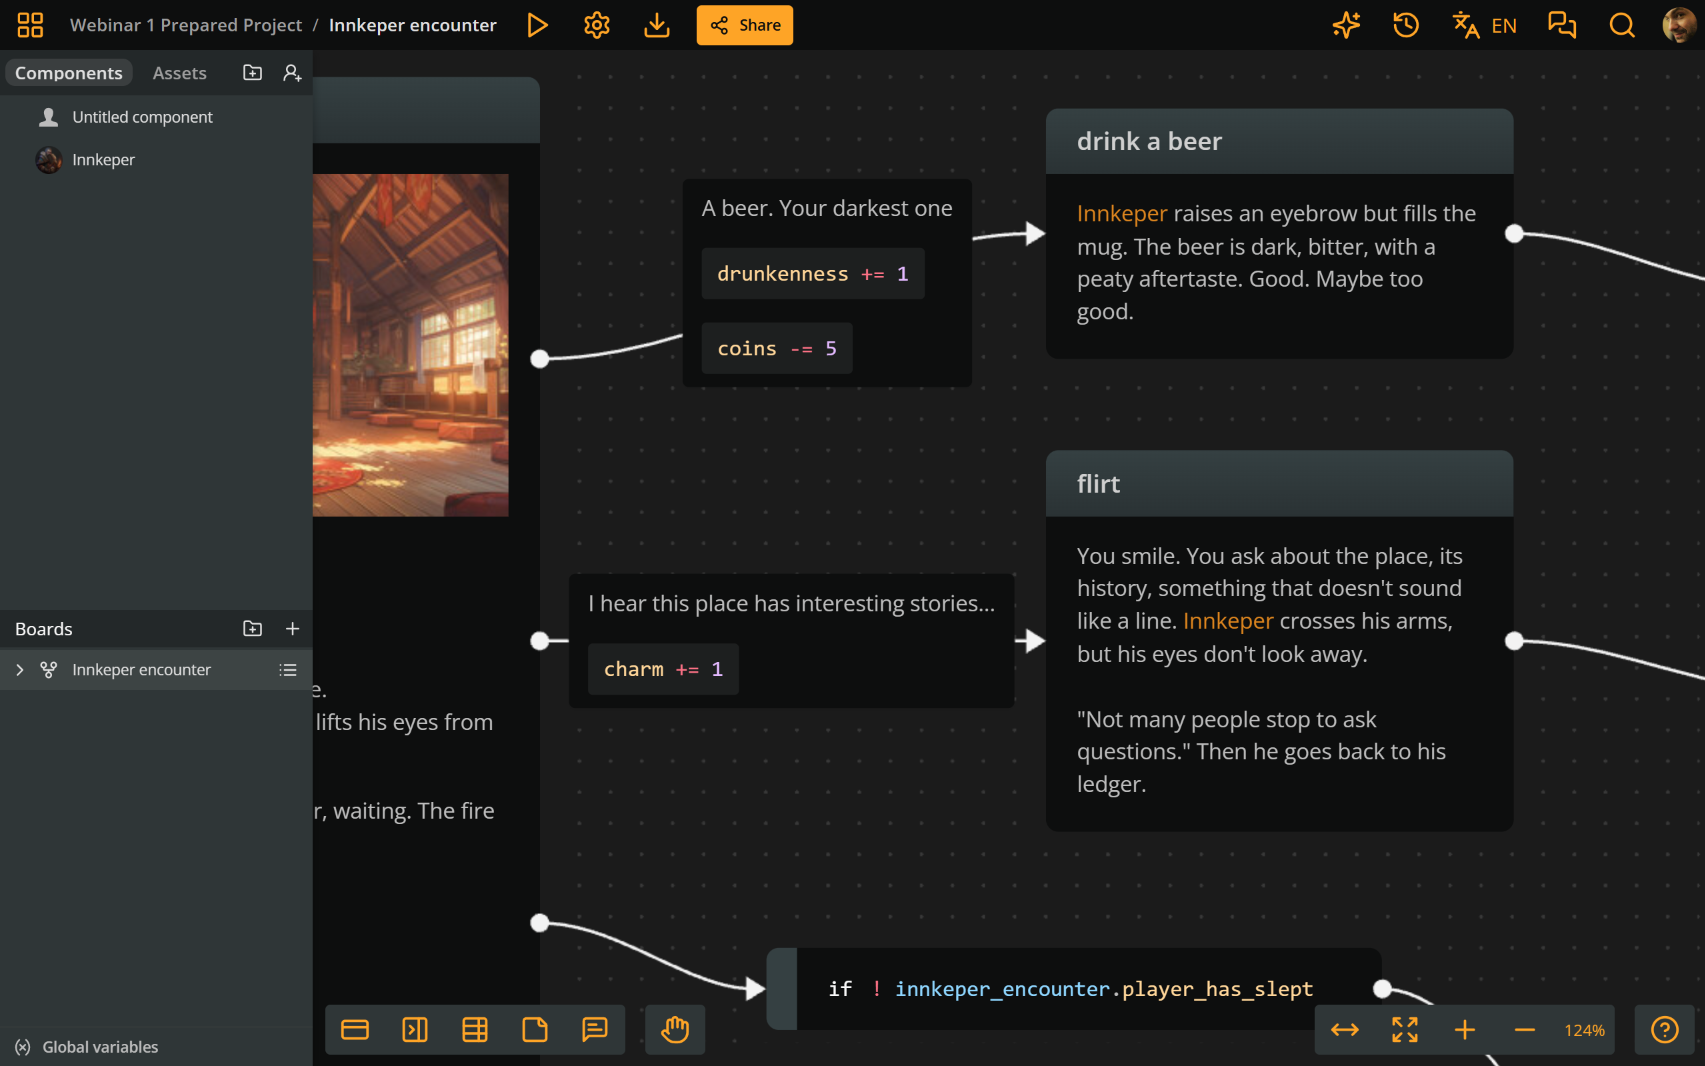Open the help question mark icon

[1665, 1030]
